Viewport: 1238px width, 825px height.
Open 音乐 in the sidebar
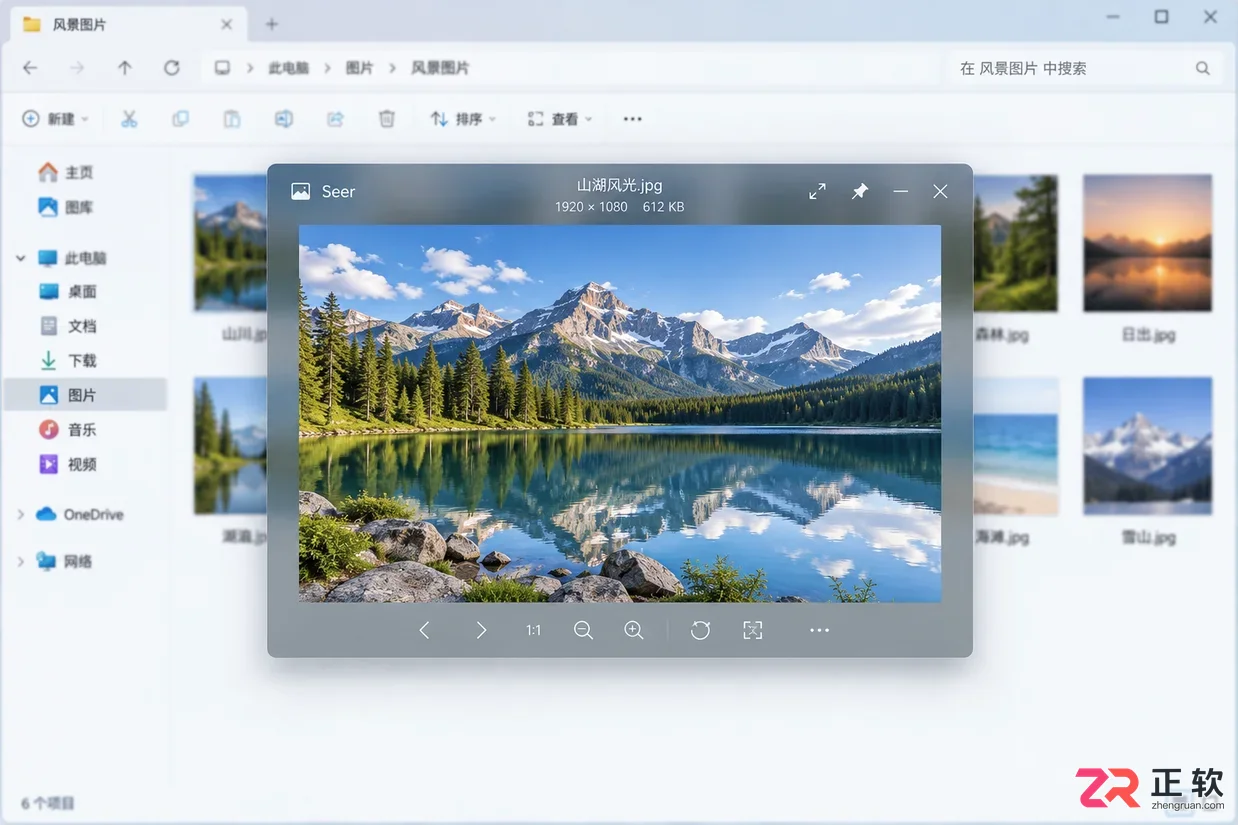(x=68, y=430)
